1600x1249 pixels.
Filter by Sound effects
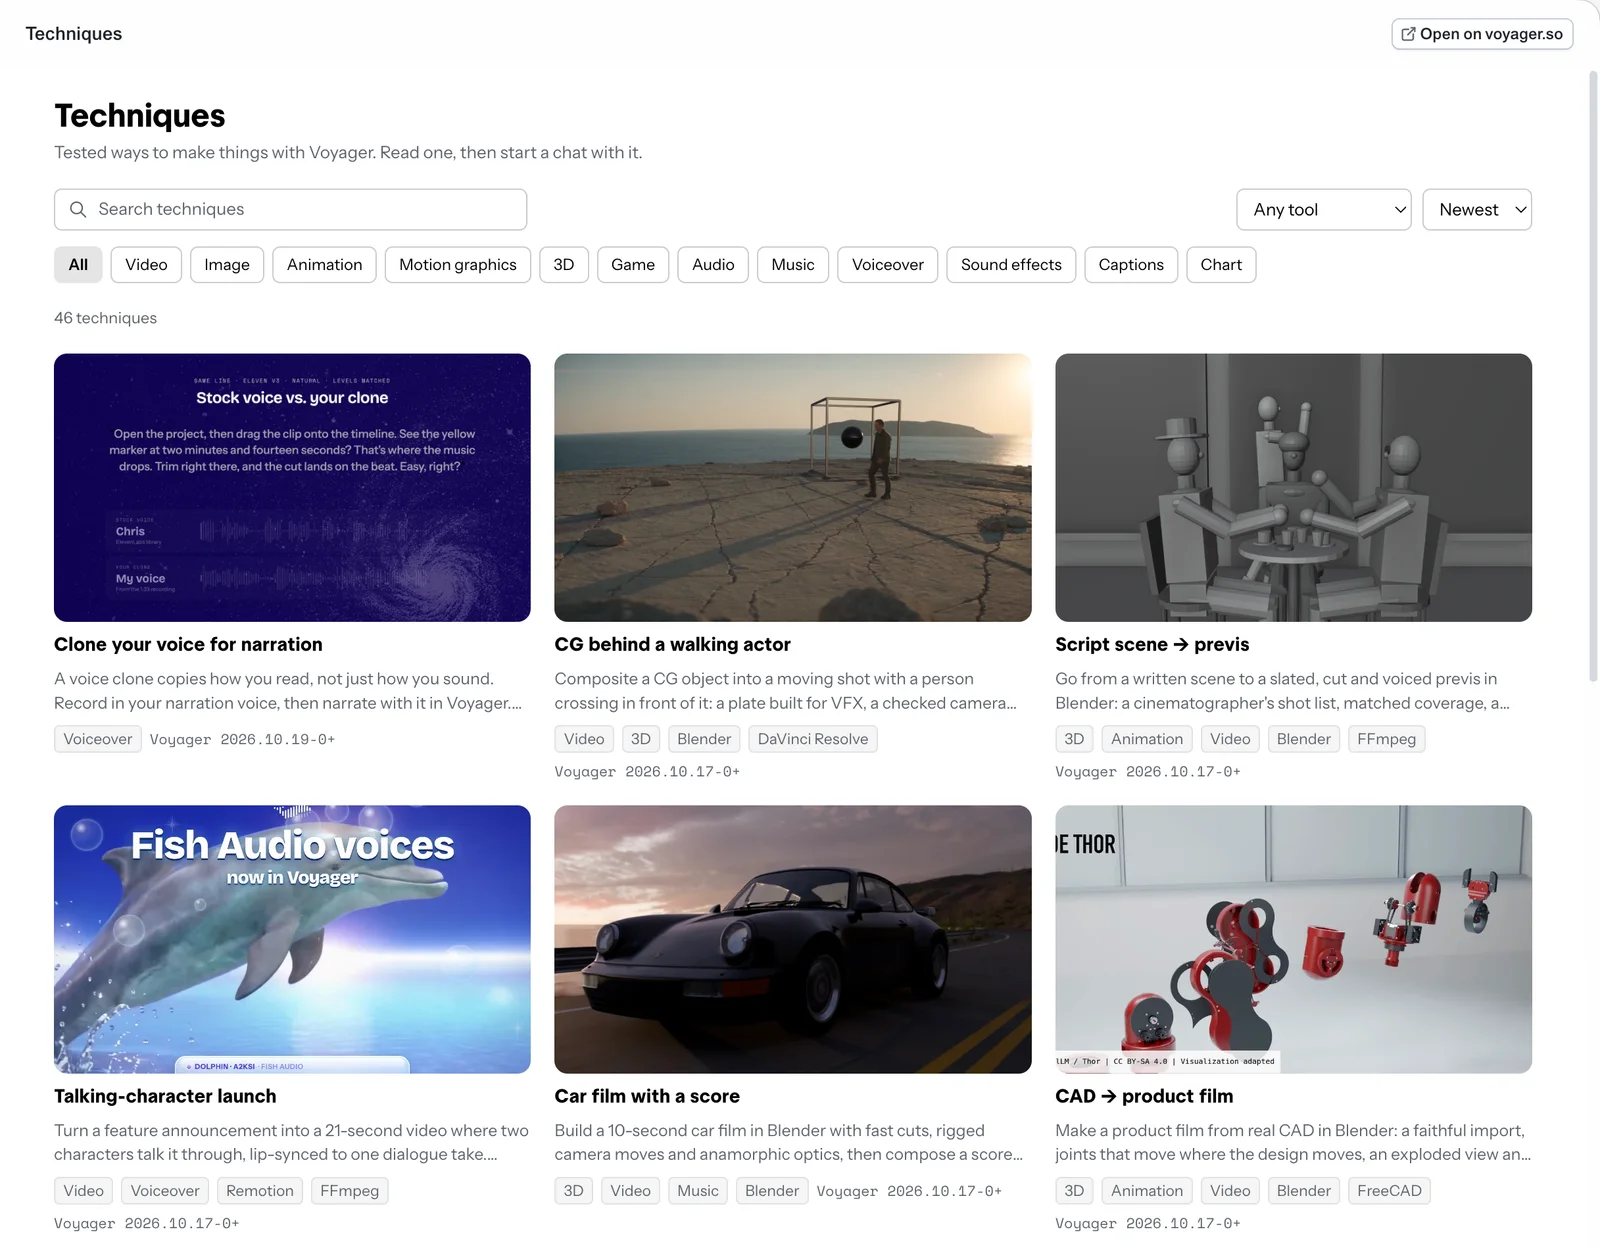tap(1011, 265)
